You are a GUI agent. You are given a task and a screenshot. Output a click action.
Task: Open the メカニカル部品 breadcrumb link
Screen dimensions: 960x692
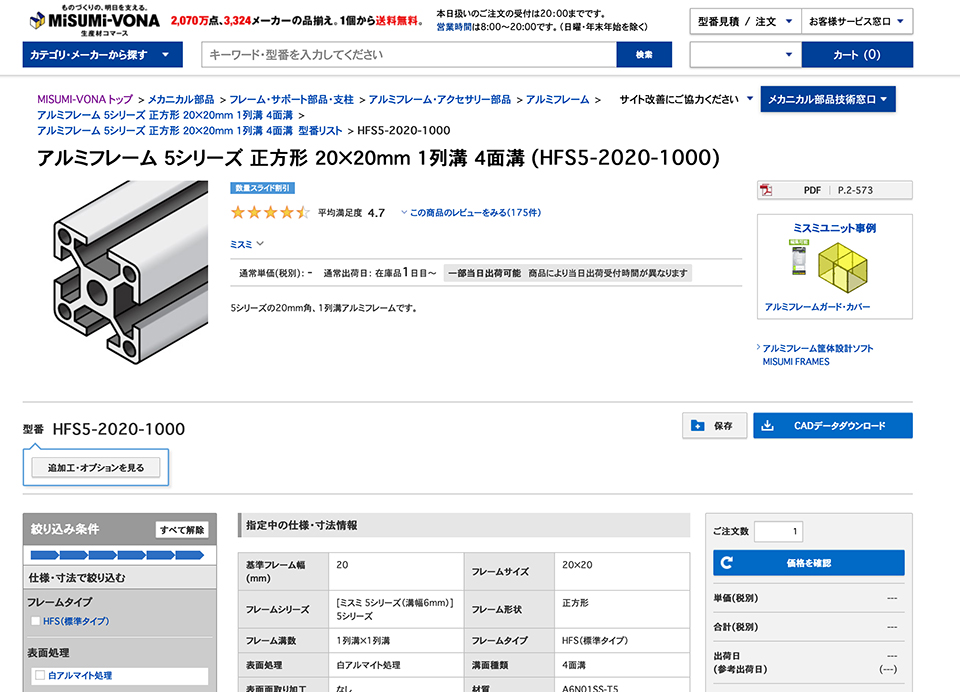pos(181,99)
